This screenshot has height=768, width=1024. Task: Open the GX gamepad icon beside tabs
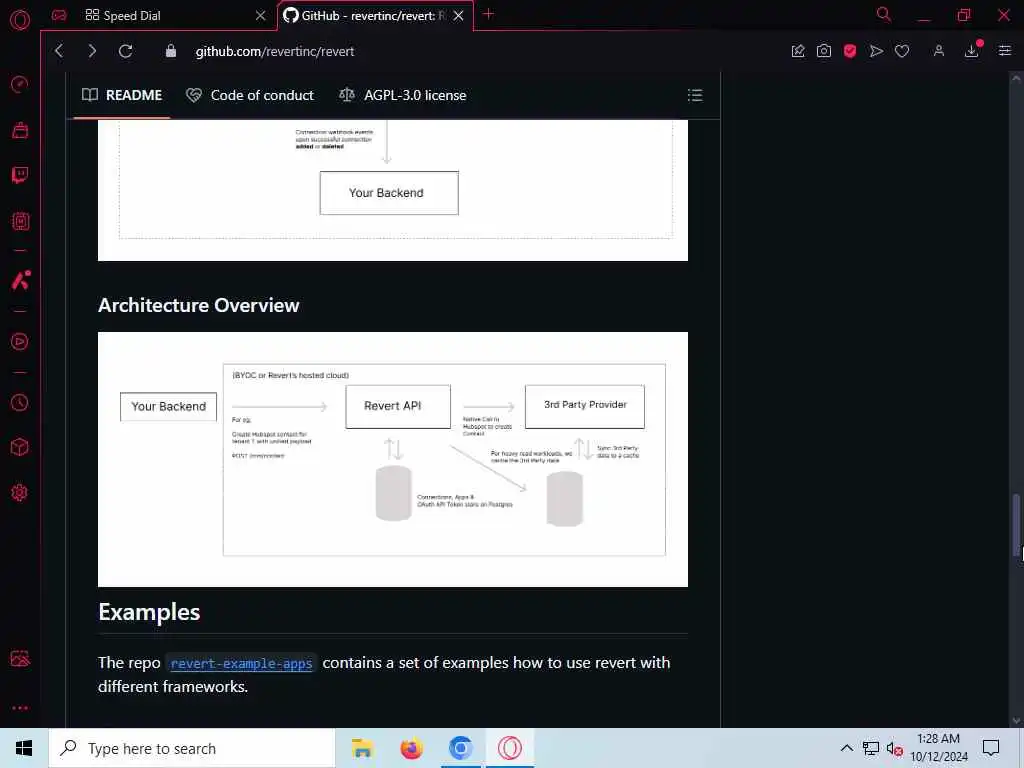point(59,15)
